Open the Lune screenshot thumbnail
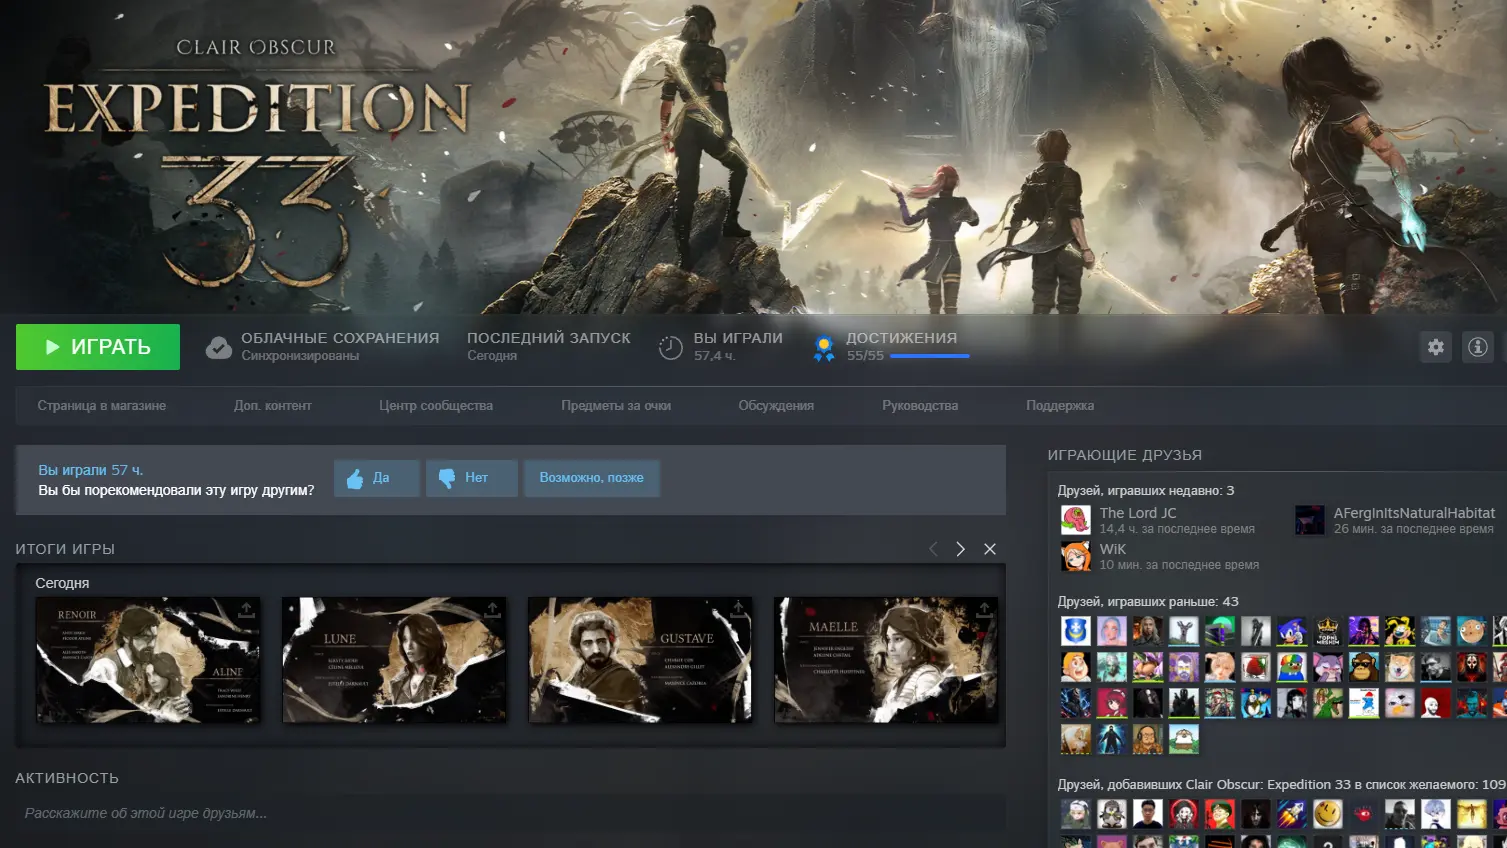 click(394, 660)
